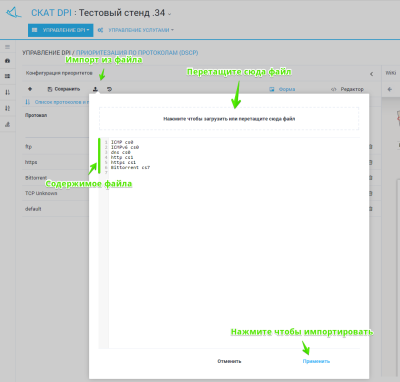Click the Отменить cancel button
The image size is (400, 382).
coord(229,361)
